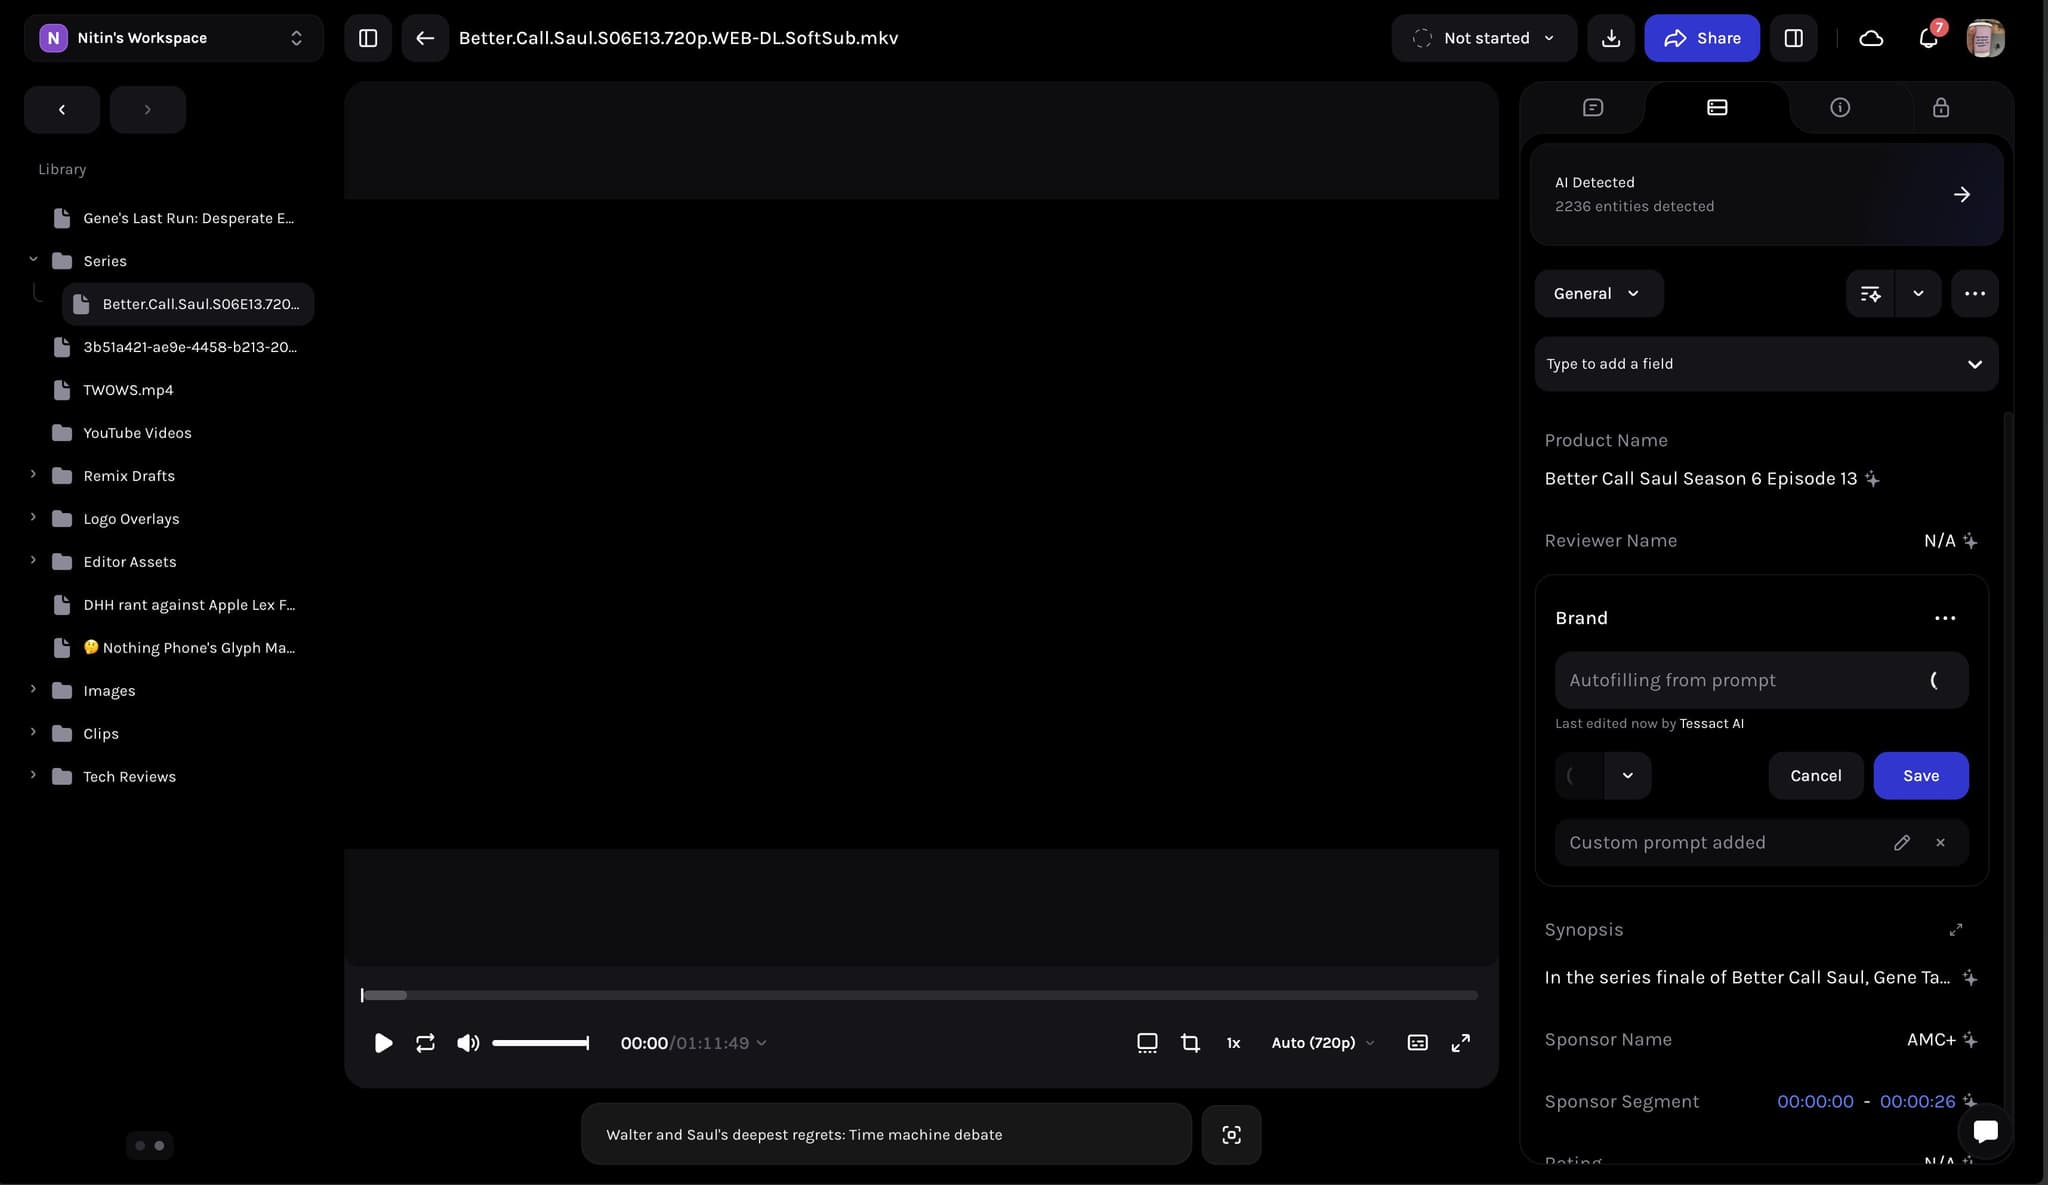Click the lock icon on the right panel
The height and width of the screenshot is (1185, 2048).
(x=1939, y=107)
